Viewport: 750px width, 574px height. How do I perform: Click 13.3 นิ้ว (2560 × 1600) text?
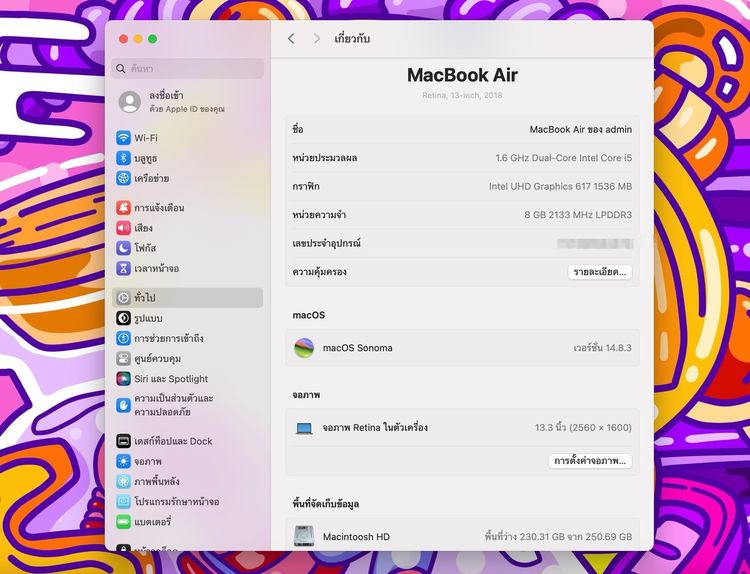tap(583, 428)
